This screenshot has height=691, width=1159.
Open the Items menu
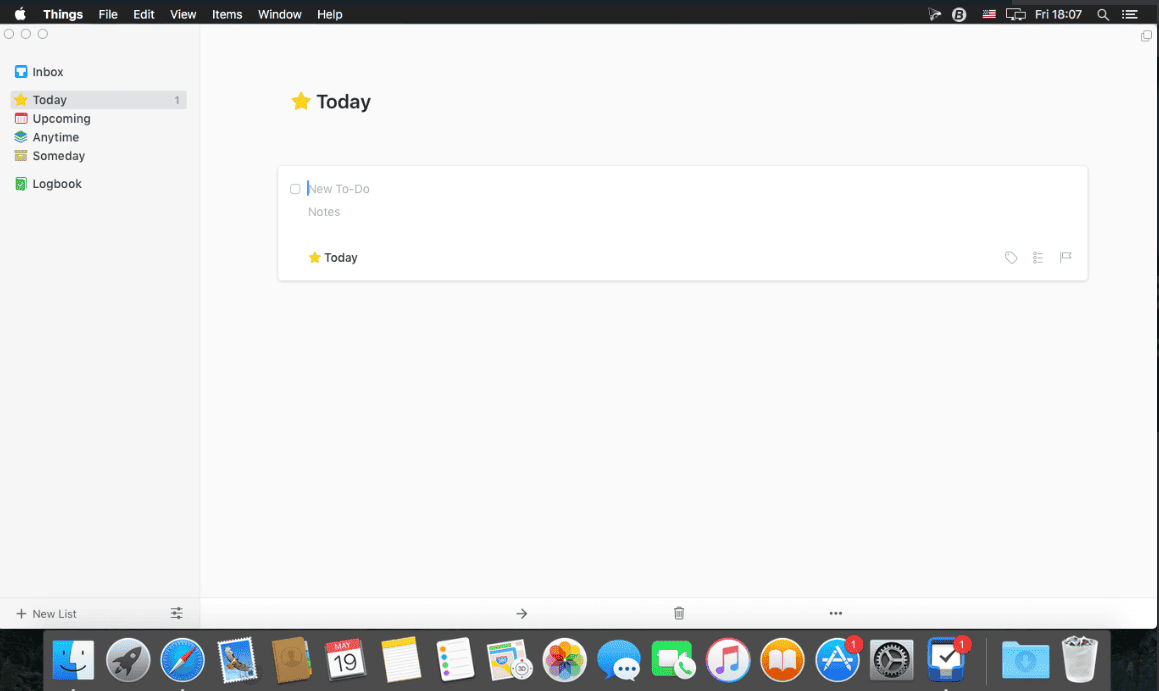click(x=227, y=14)
